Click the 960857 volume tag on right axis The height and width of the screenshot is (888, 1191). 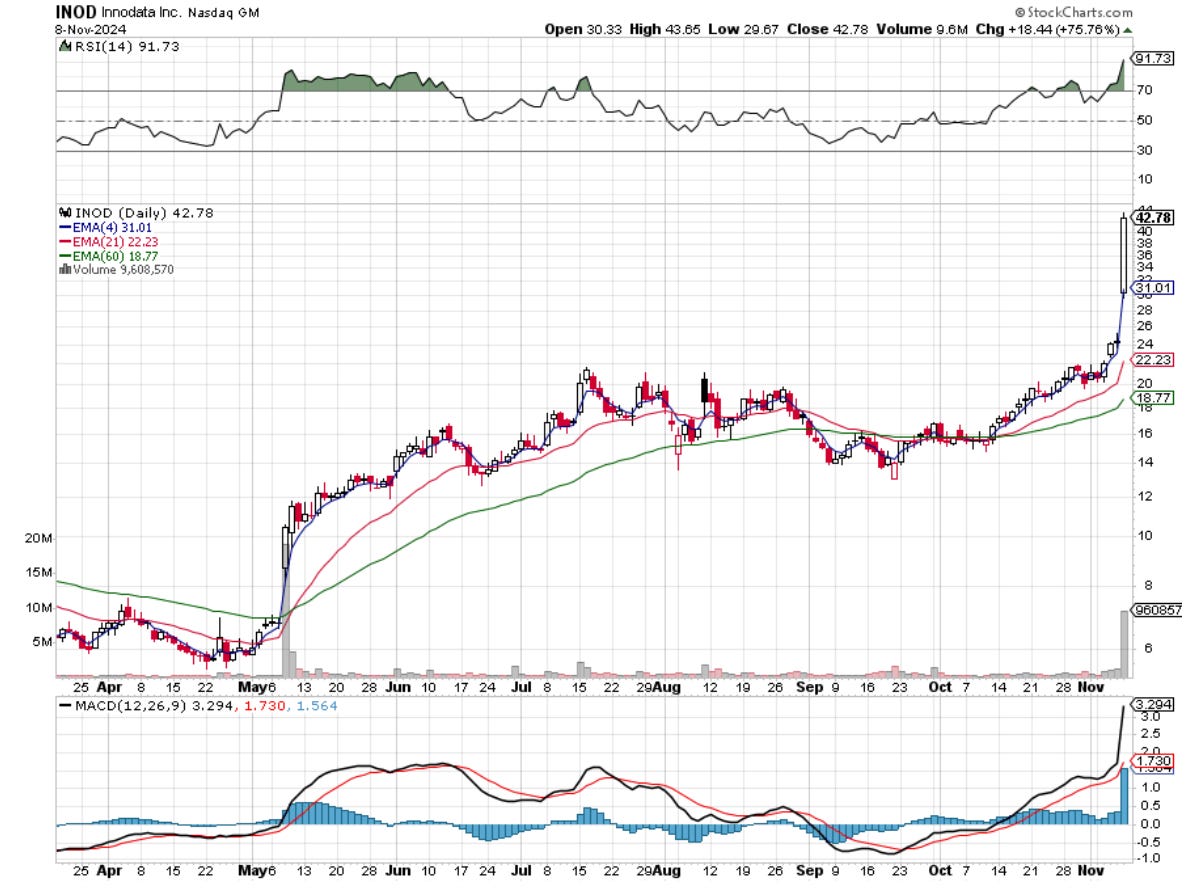[x=1158, y=610]
